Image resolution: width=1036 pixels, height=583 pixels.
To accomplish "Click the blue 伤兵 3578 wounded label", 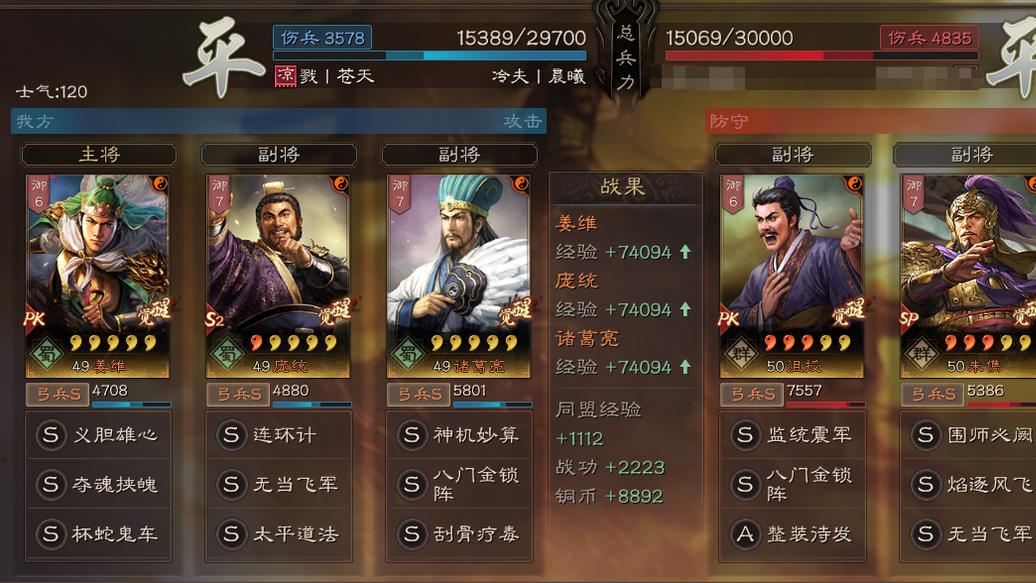I will click(x=322, y=38).
